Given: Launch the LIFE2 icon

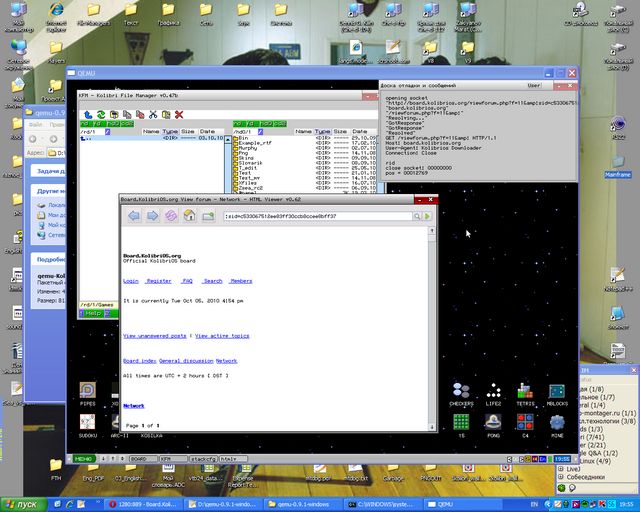Looking at the screenshot, I should [493, 394].
